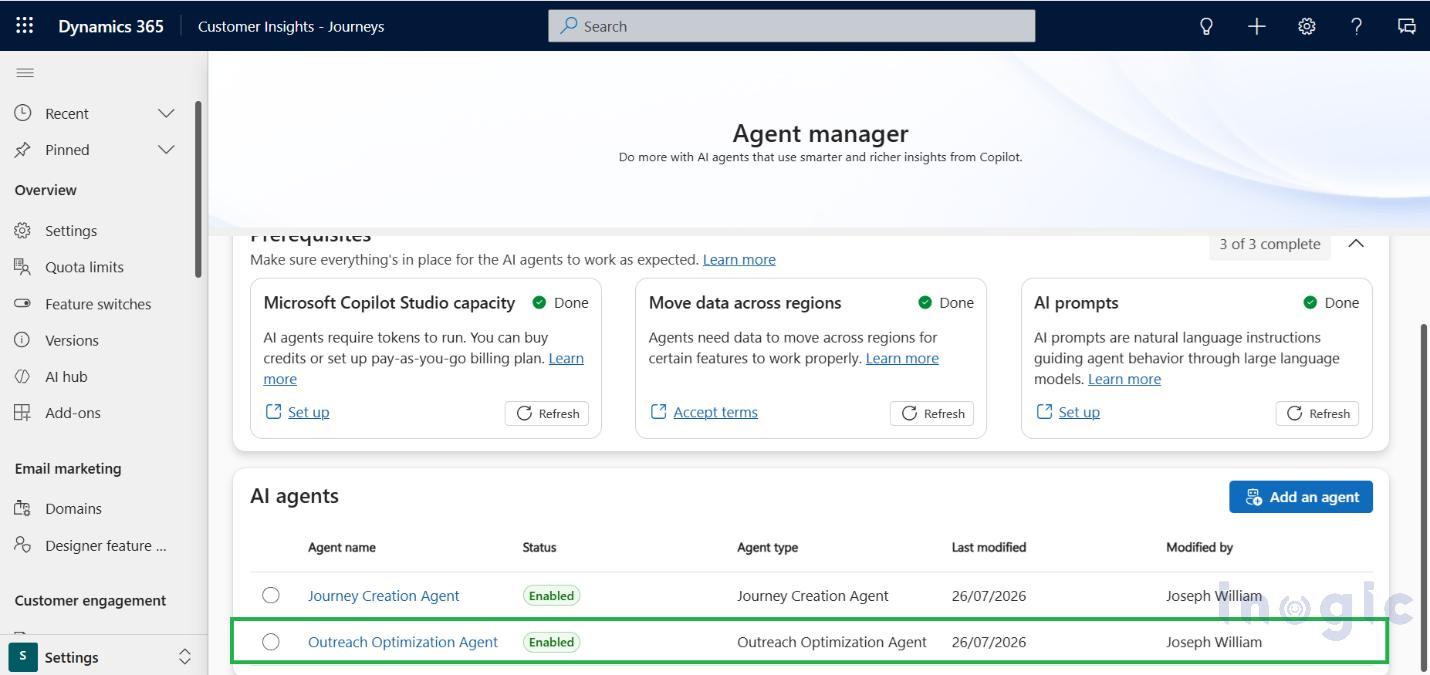
Task: Click the AI prompts Done checkmark
Action: tap(1310, 303)
